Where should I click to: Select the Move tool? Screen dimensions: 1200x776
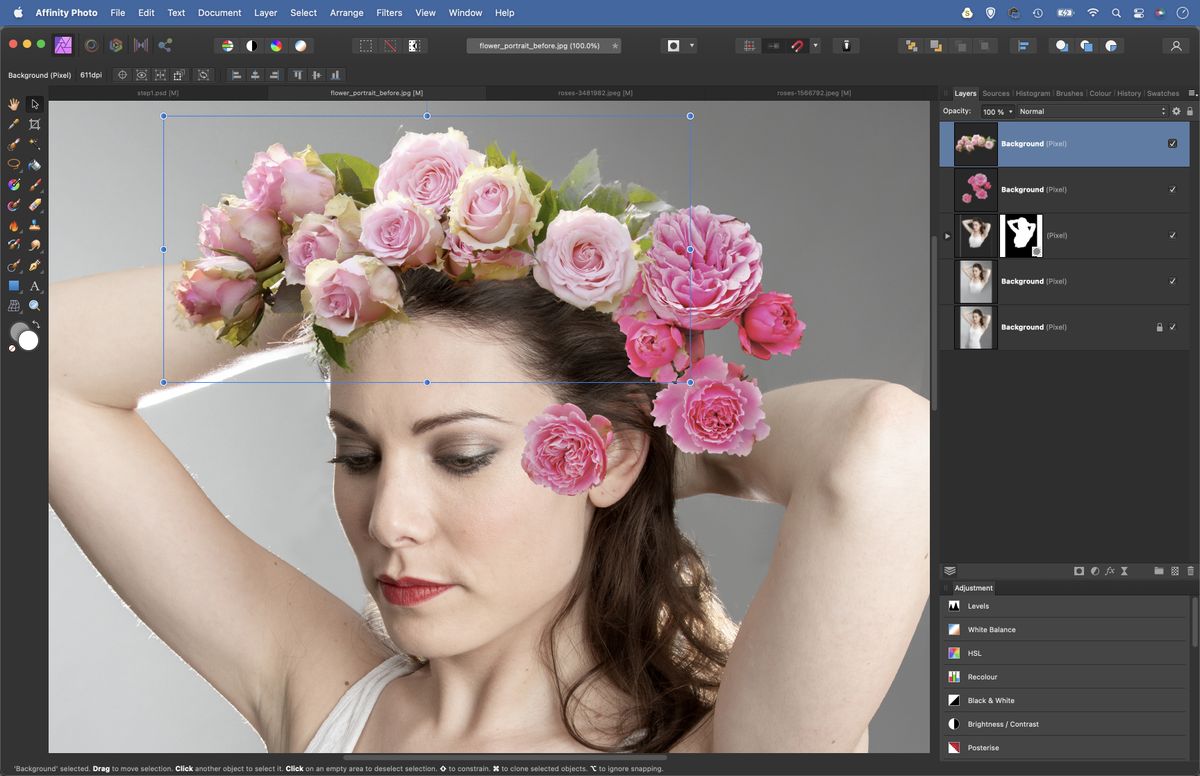pos(35,104)
